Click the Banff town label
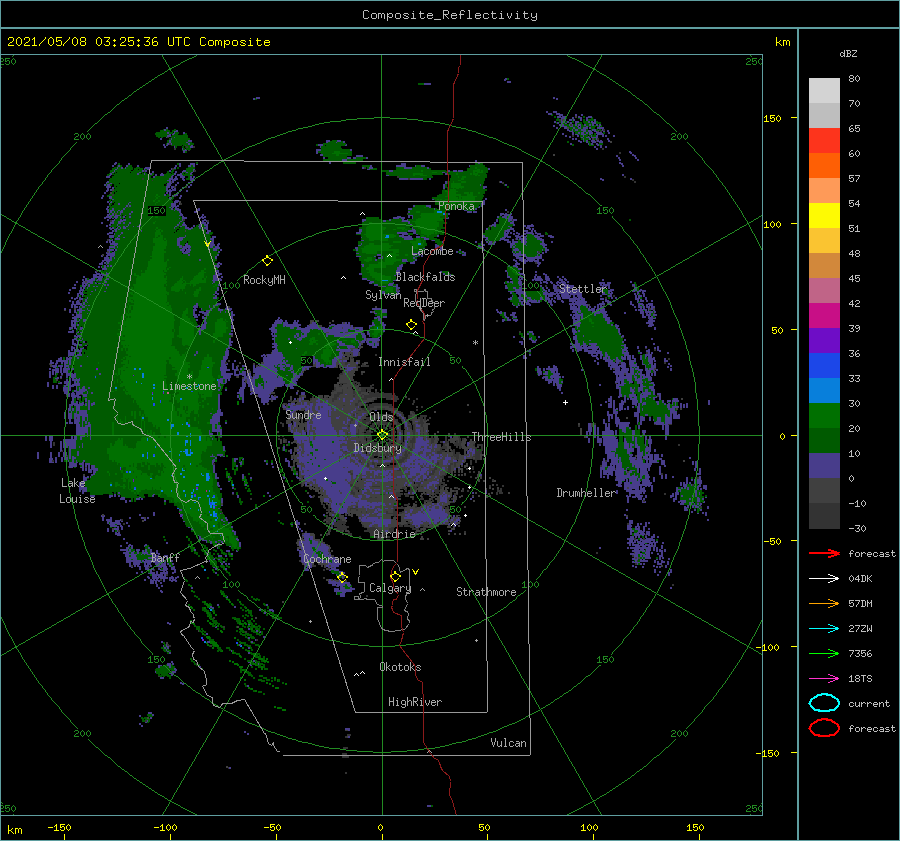The width and height of the screenshot is (900, 841). (x=165, y=558)
